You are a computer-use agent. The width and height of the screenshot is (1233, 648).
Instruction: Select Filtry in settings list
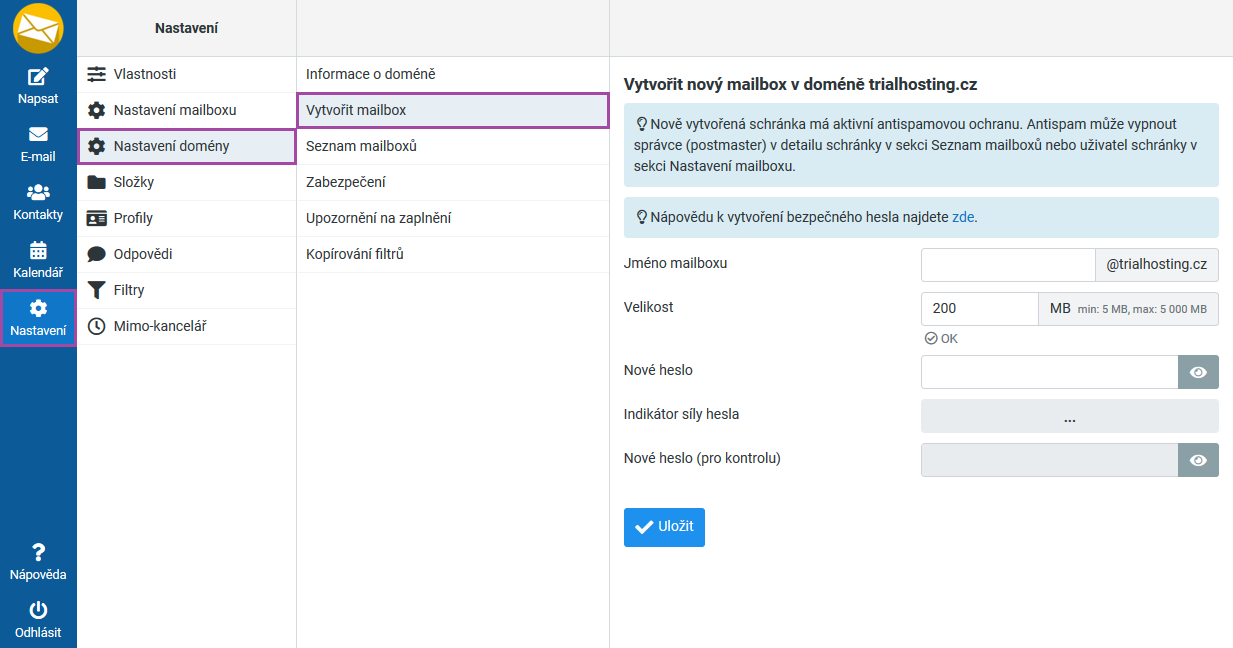[x=129, y=290]
